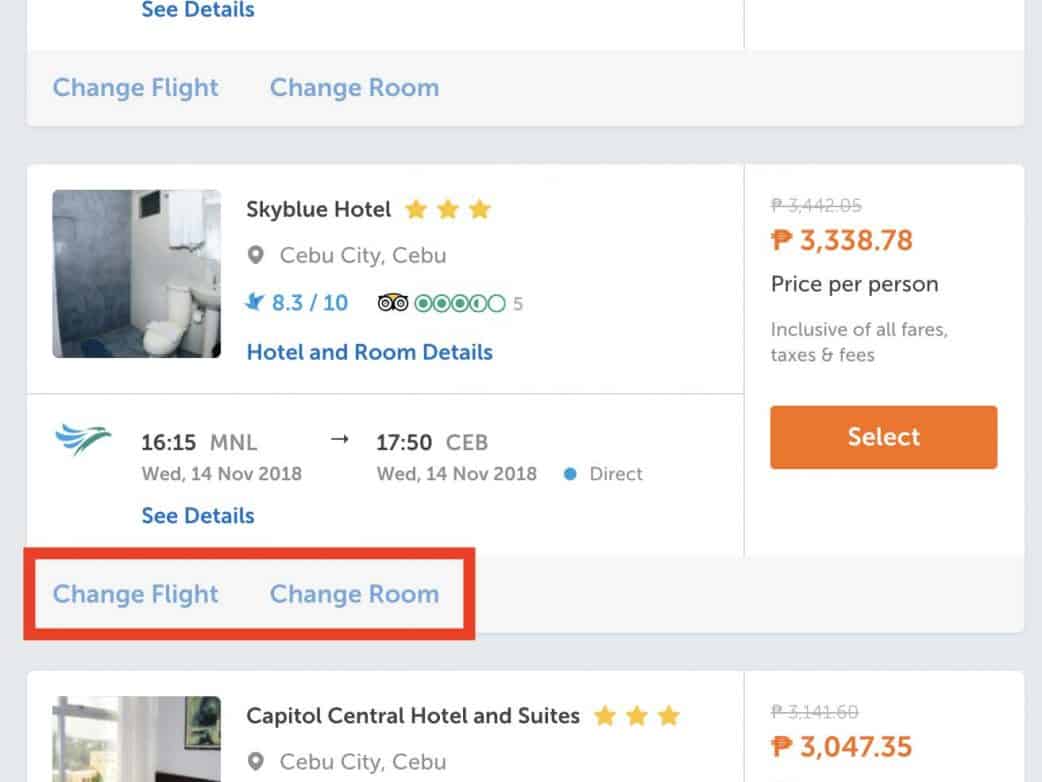Click the blue Direct flight dot indicator
Screen dimensions: 1042x782
(x=570, y=474)
